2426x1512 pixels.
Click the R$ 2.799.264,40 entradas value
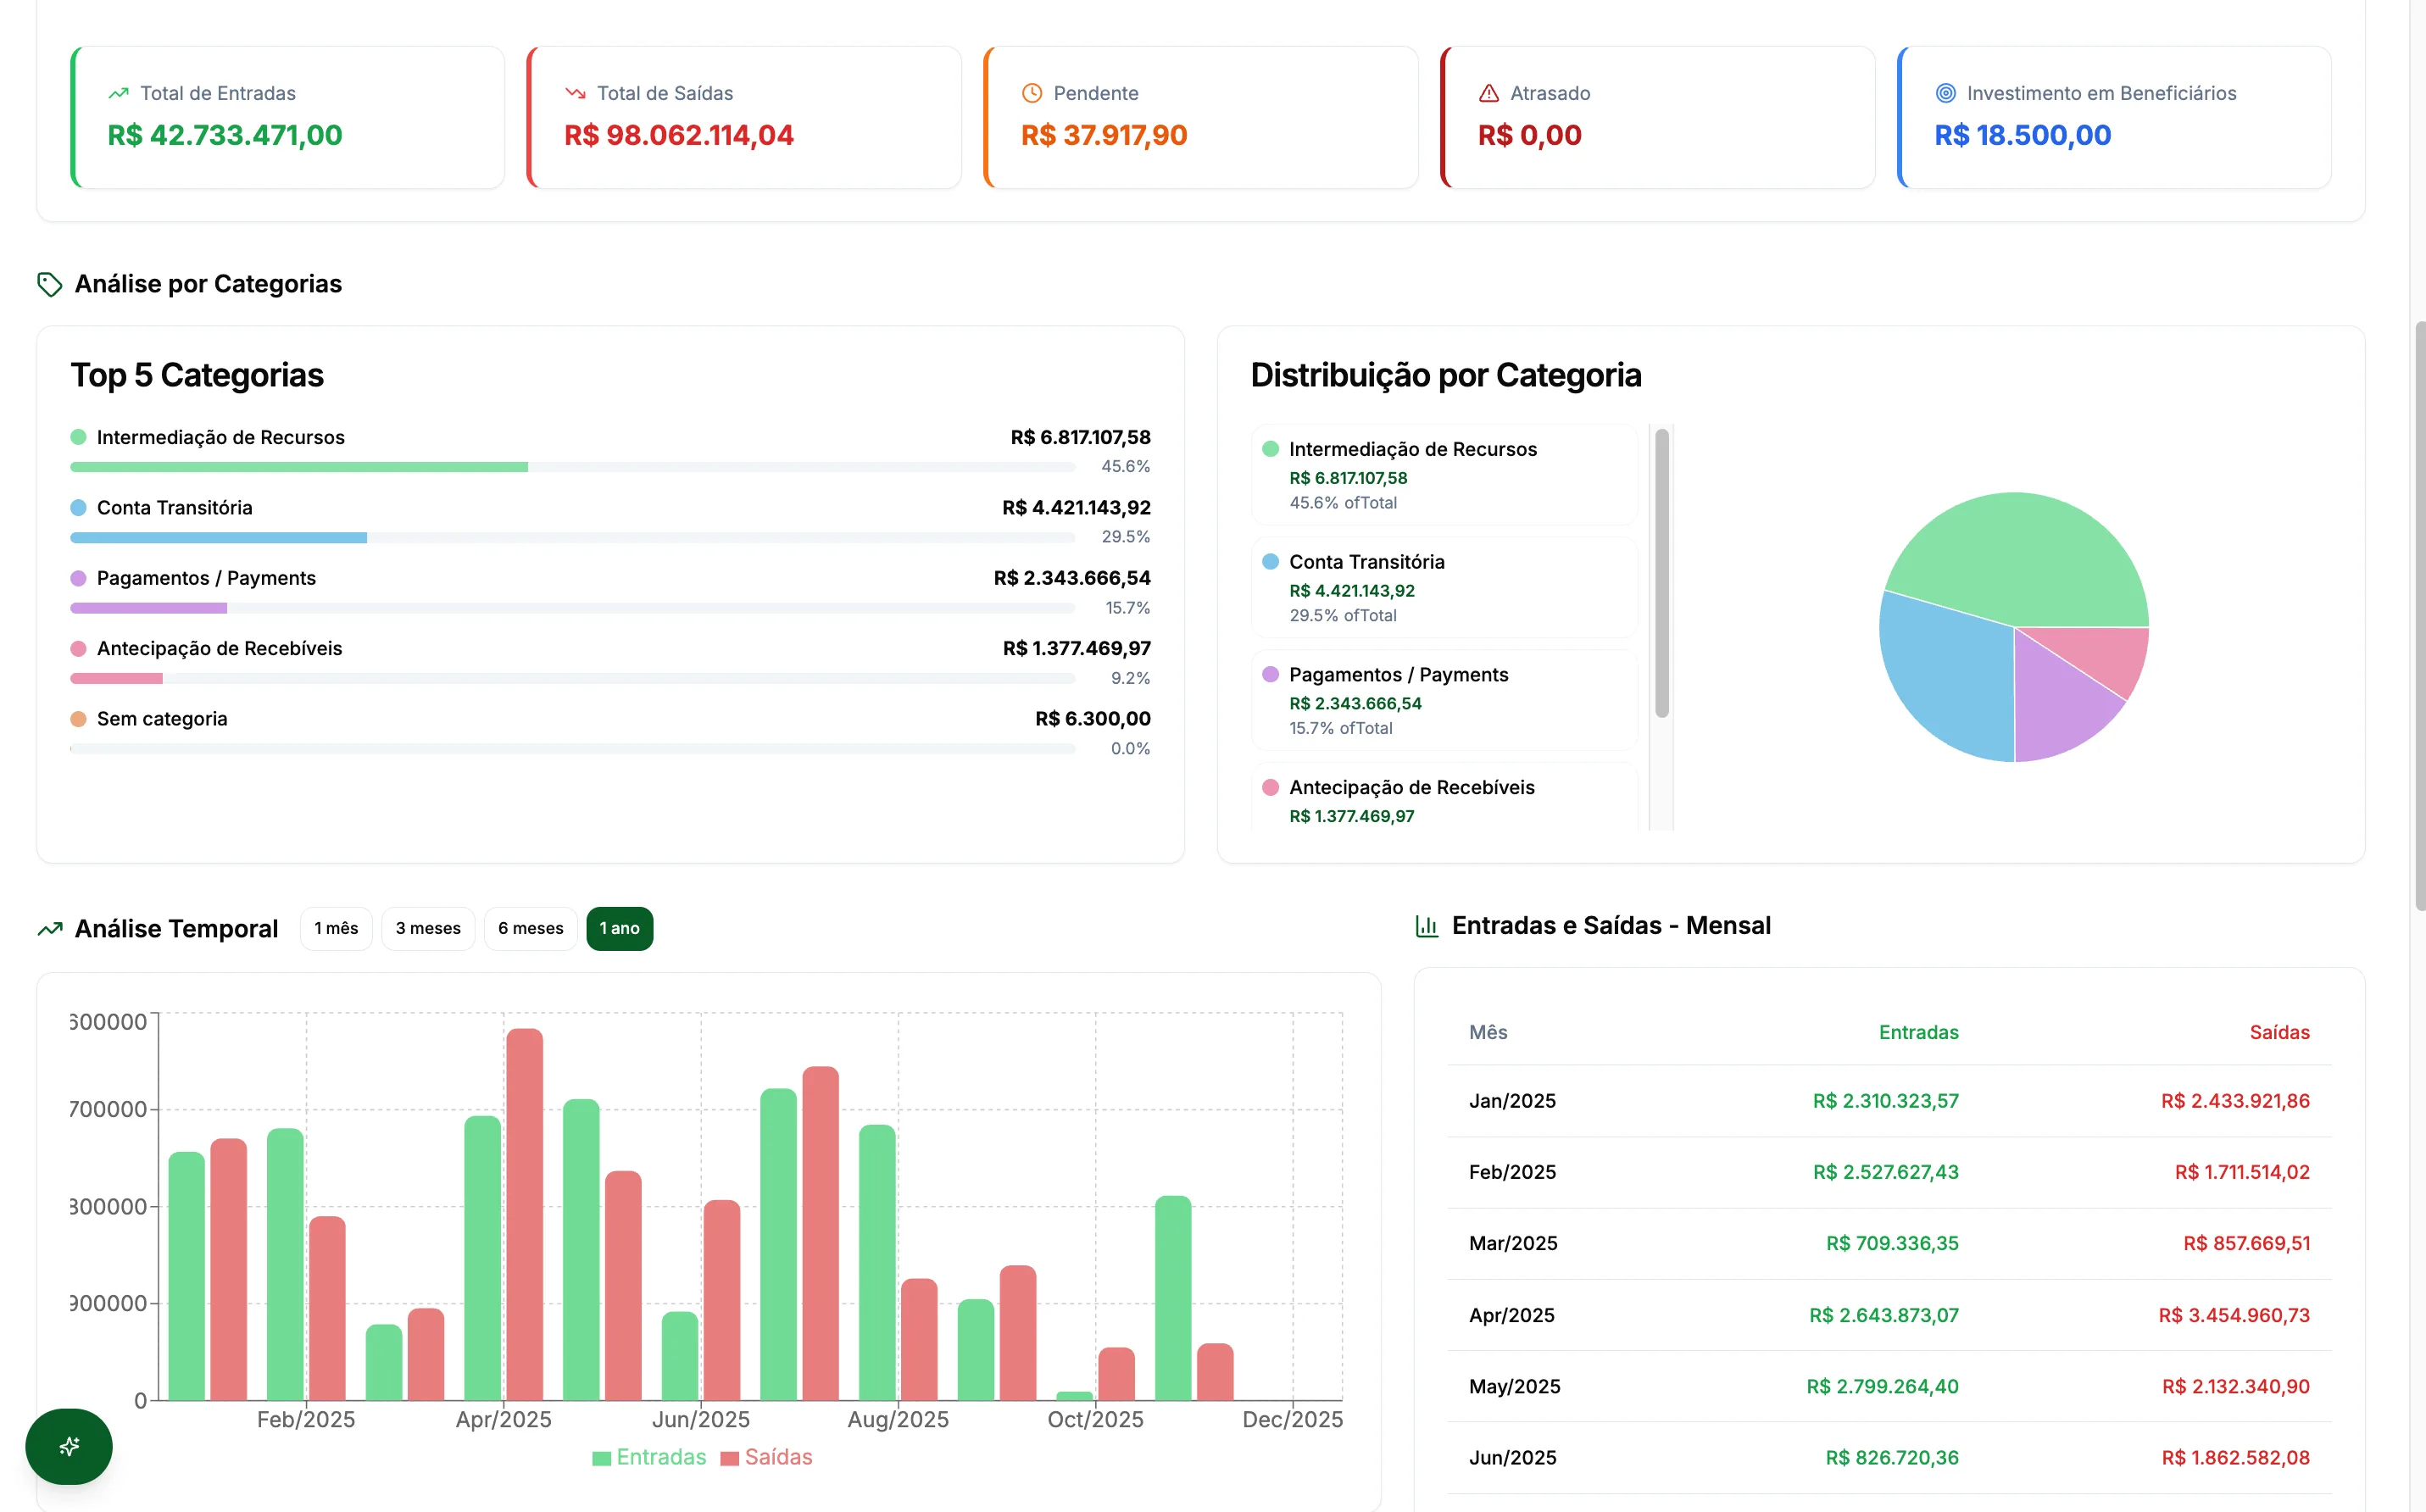click(1882, 1386)
